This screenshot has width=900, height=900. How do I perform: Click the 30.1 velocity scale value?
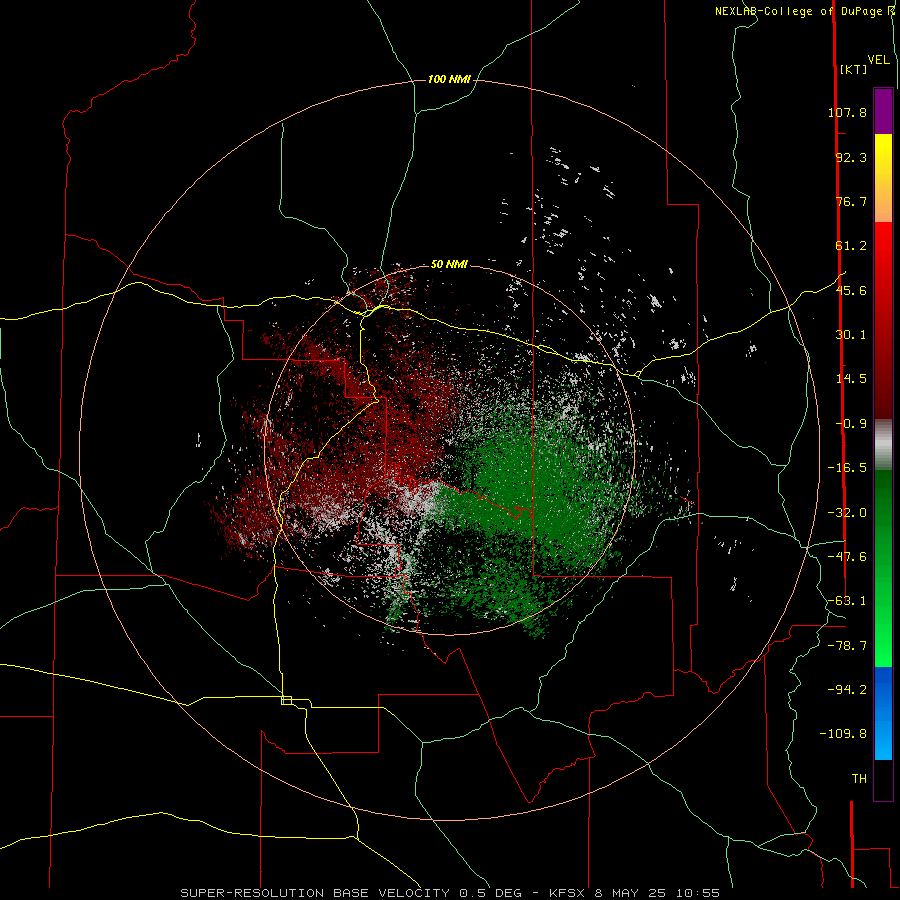coord(851,335)
